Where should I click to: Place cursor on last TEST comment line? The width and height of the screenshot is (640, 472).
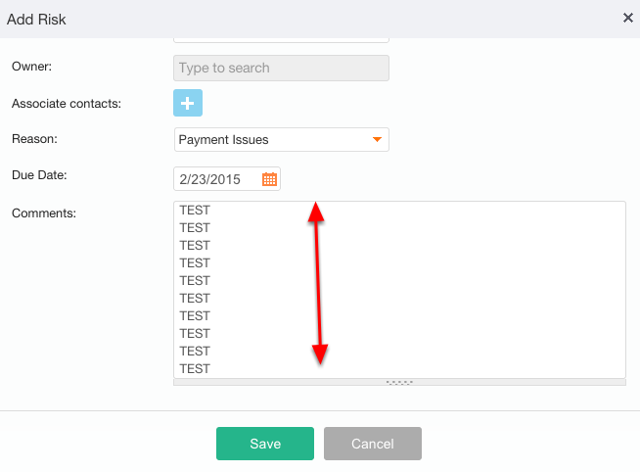pos(195,369)
